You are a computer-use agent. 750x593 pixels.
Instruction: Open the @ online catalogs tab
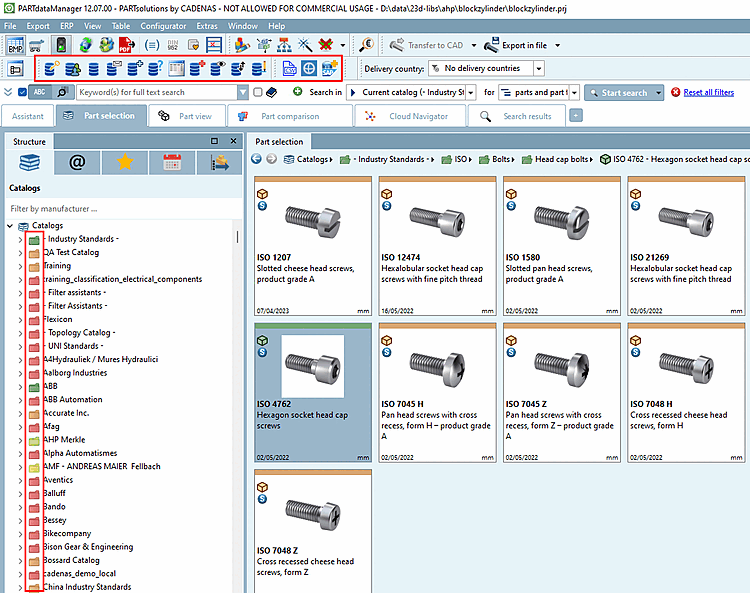(x=78, y=162)
